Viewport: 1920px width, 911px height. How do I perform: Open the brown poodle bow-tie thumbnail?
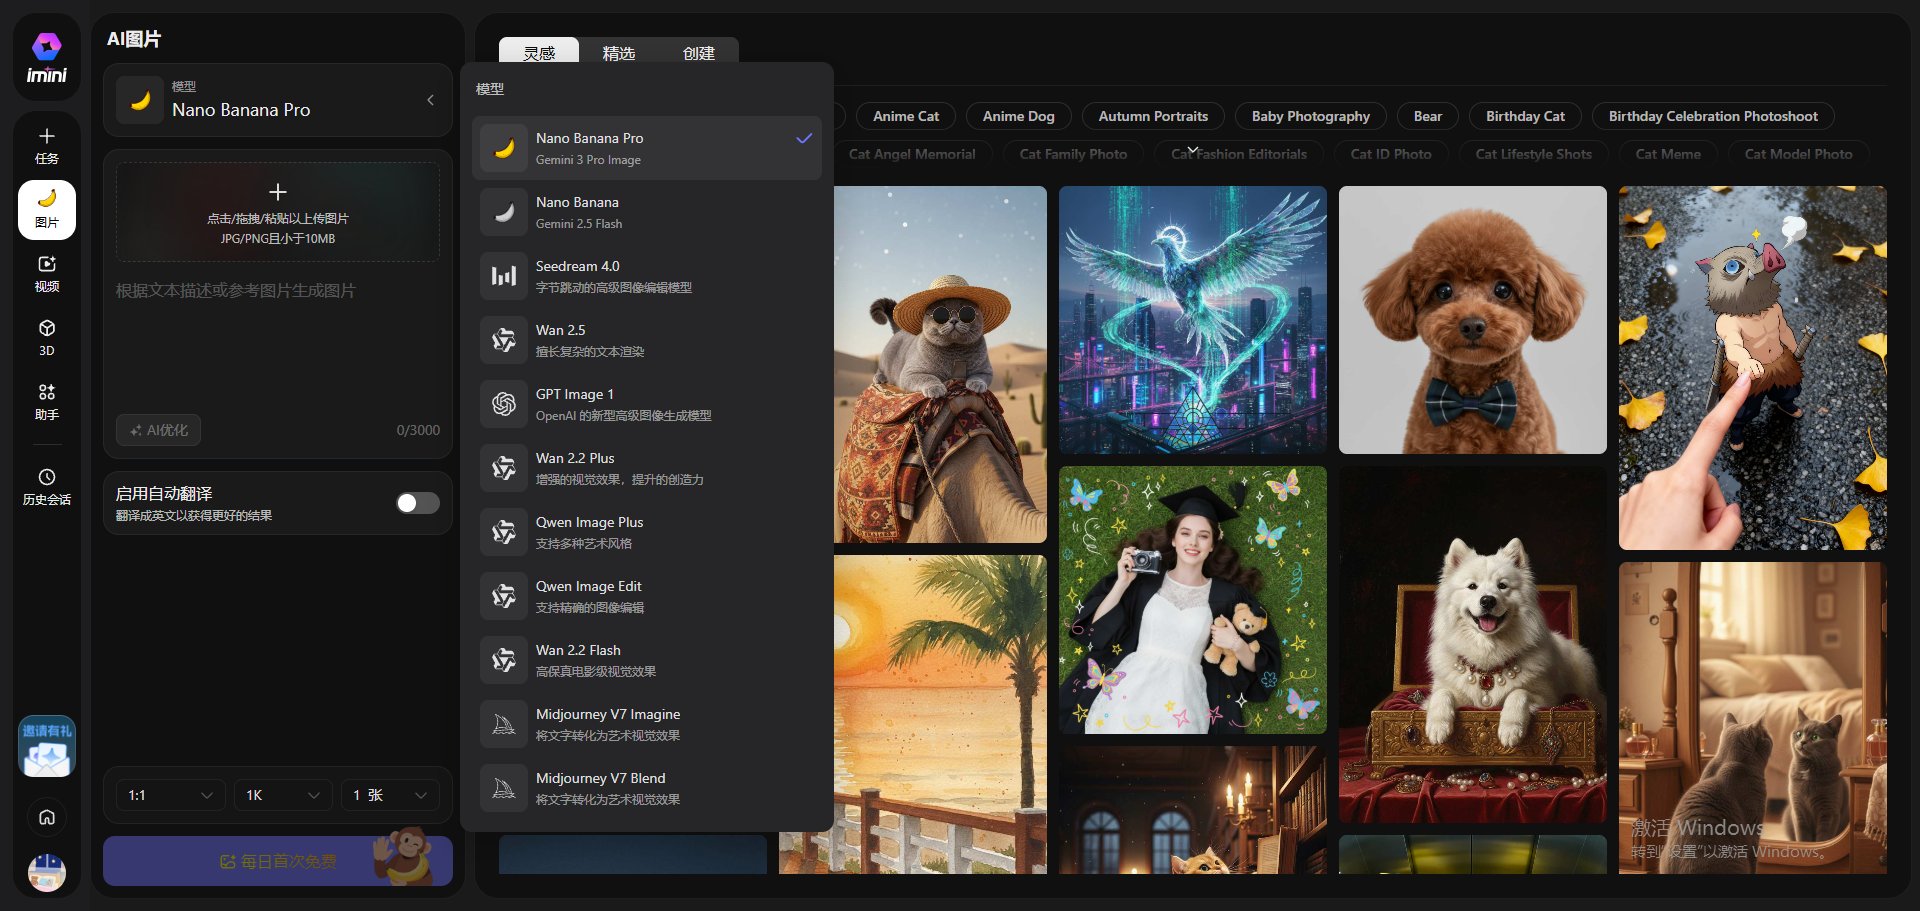[1472, 320]
